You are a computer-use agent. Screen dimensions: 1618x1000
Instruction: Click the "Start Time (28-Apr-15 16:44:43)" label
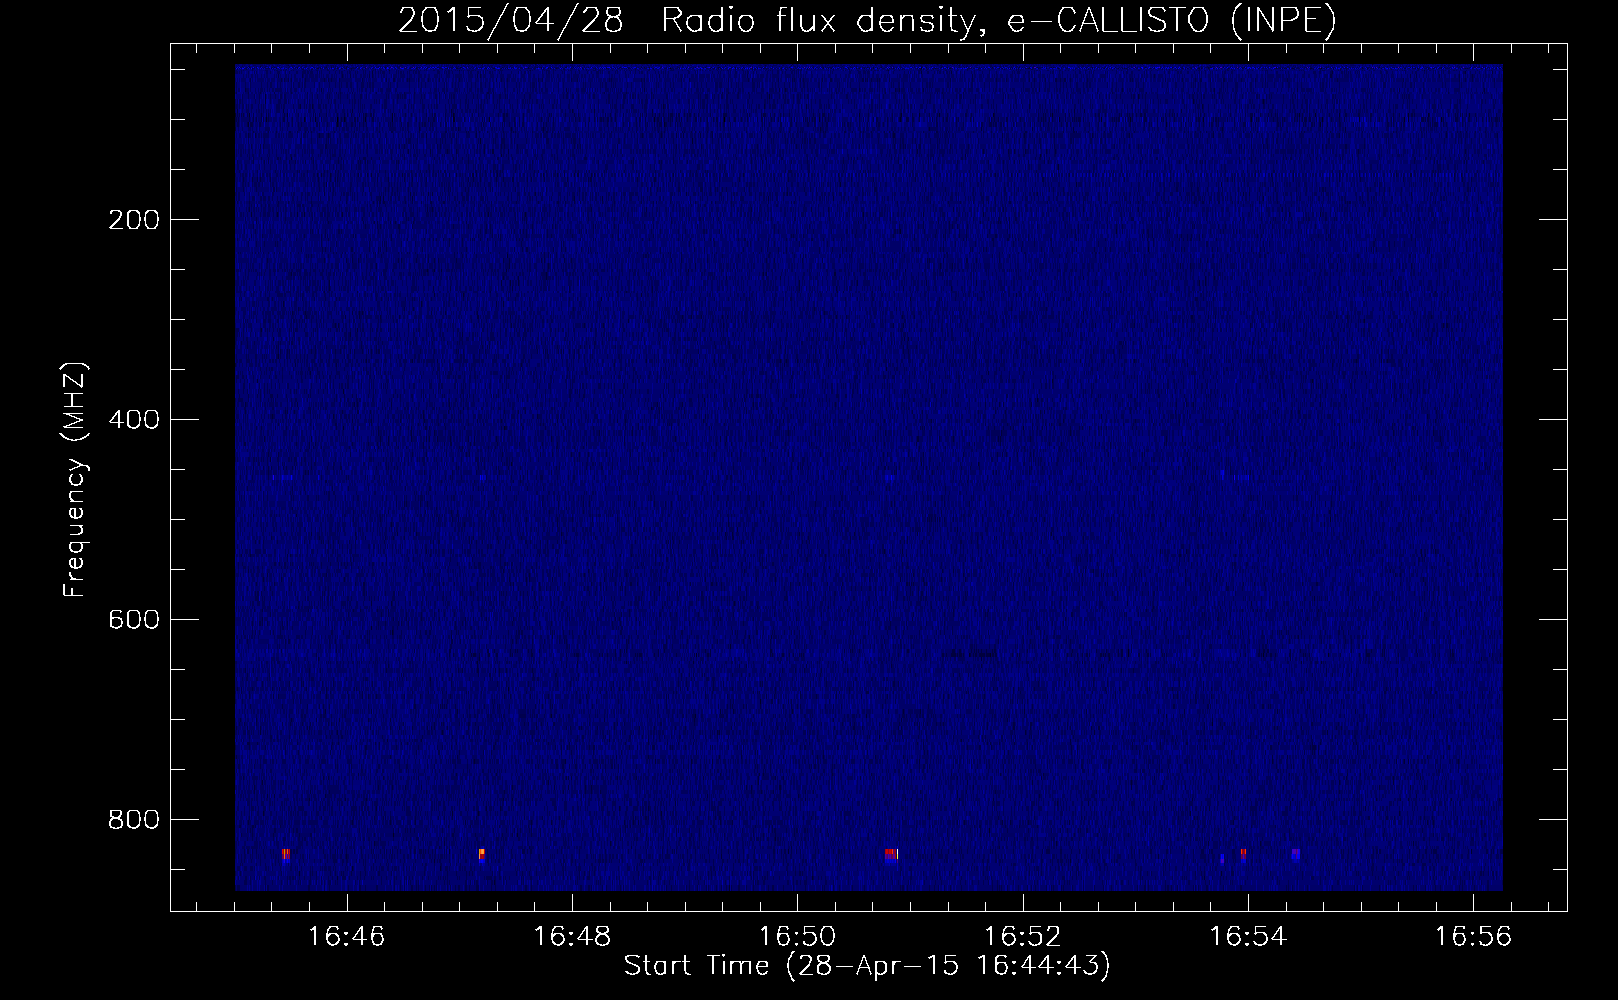pyautogui.click(x=867, y=966)
